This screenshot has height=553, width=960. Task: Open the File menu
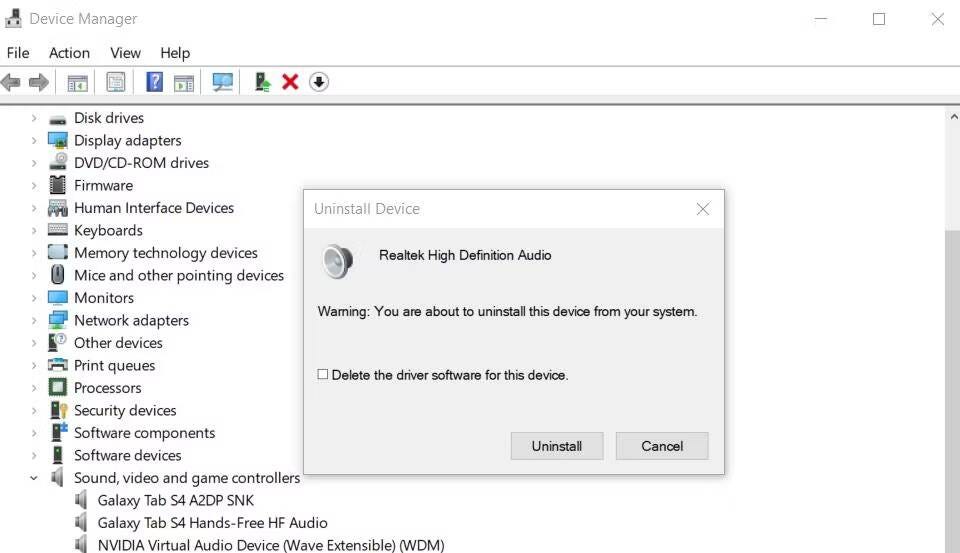[x=18, y=53]
